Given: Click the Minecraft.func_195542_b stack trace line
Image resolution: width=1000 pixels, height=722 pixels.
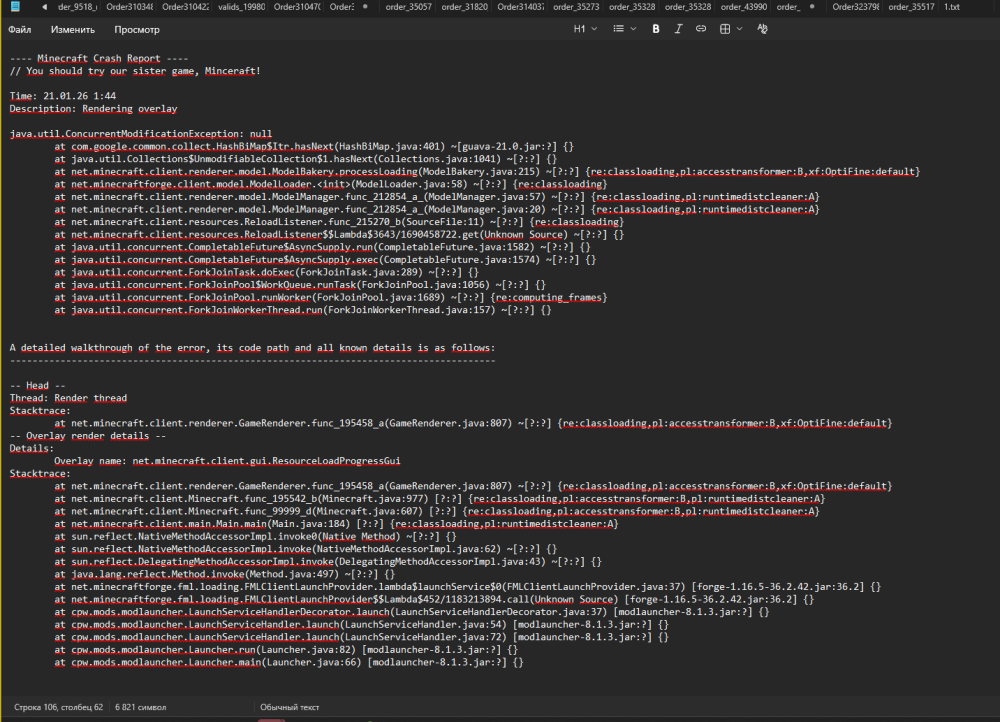Looking at the screenshot, I should click(x=439, y=499).
